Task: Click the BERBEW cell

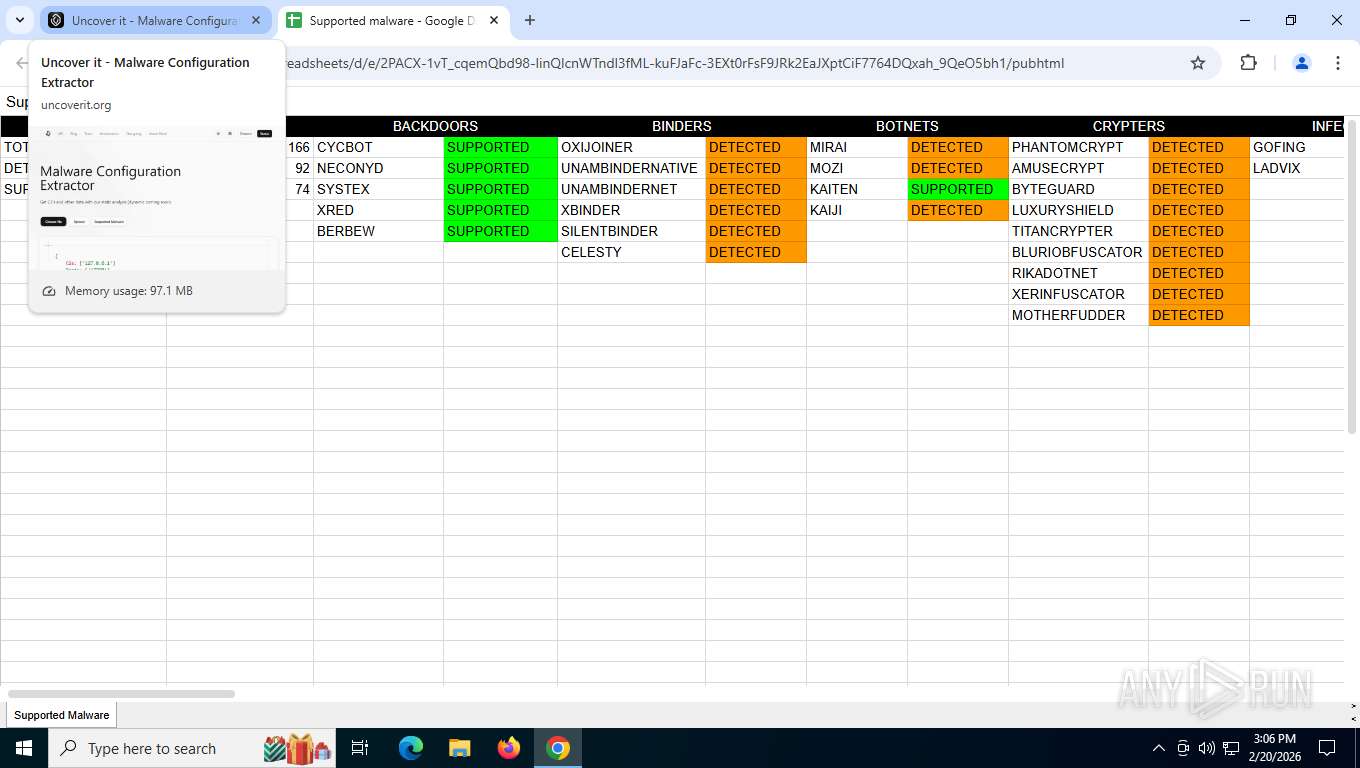Action: point(379,231)
